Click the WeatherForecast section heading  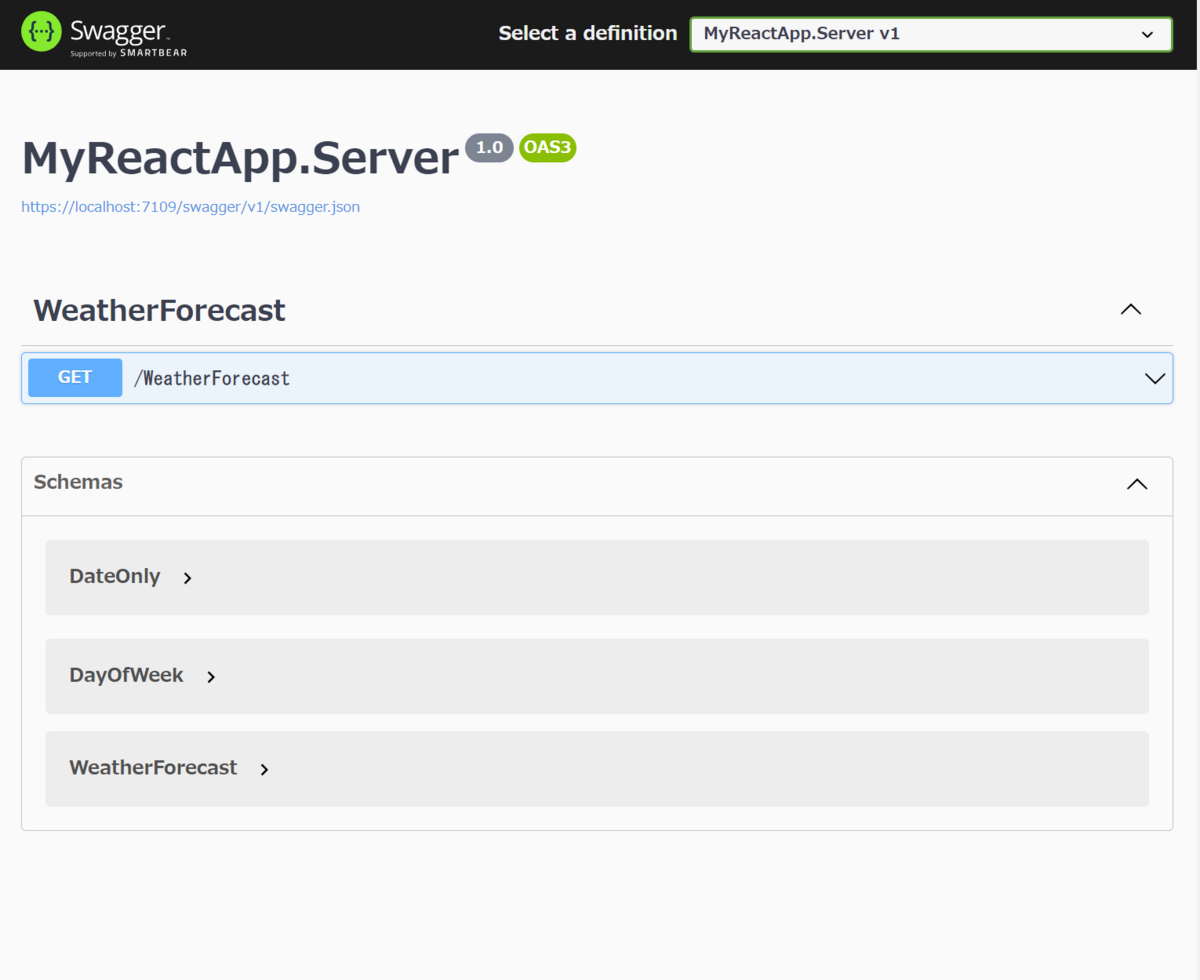click(x=160, y=310)
